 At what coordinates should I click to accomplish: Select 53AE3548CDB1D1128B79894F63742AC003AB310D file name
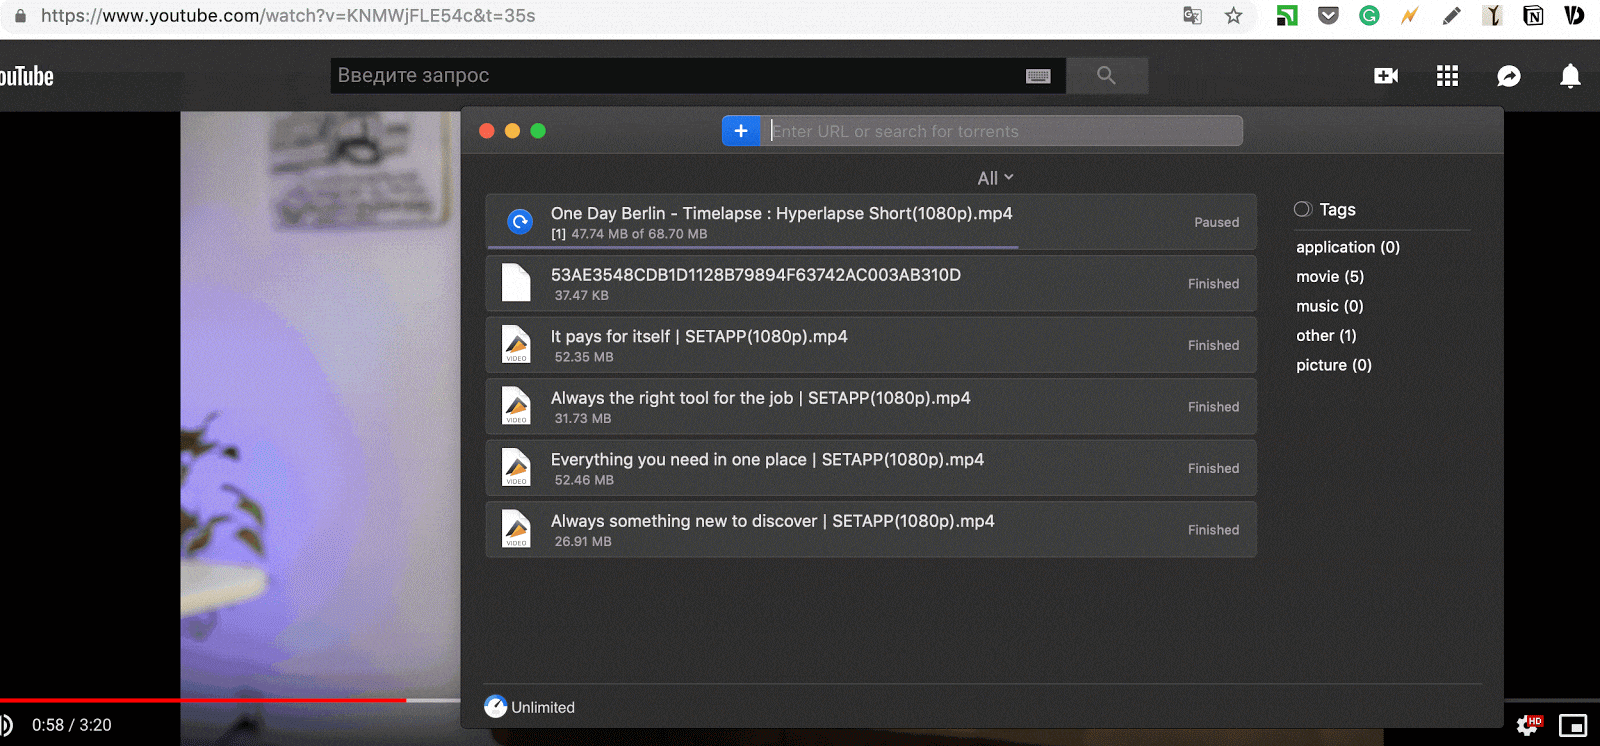(755, 275)
